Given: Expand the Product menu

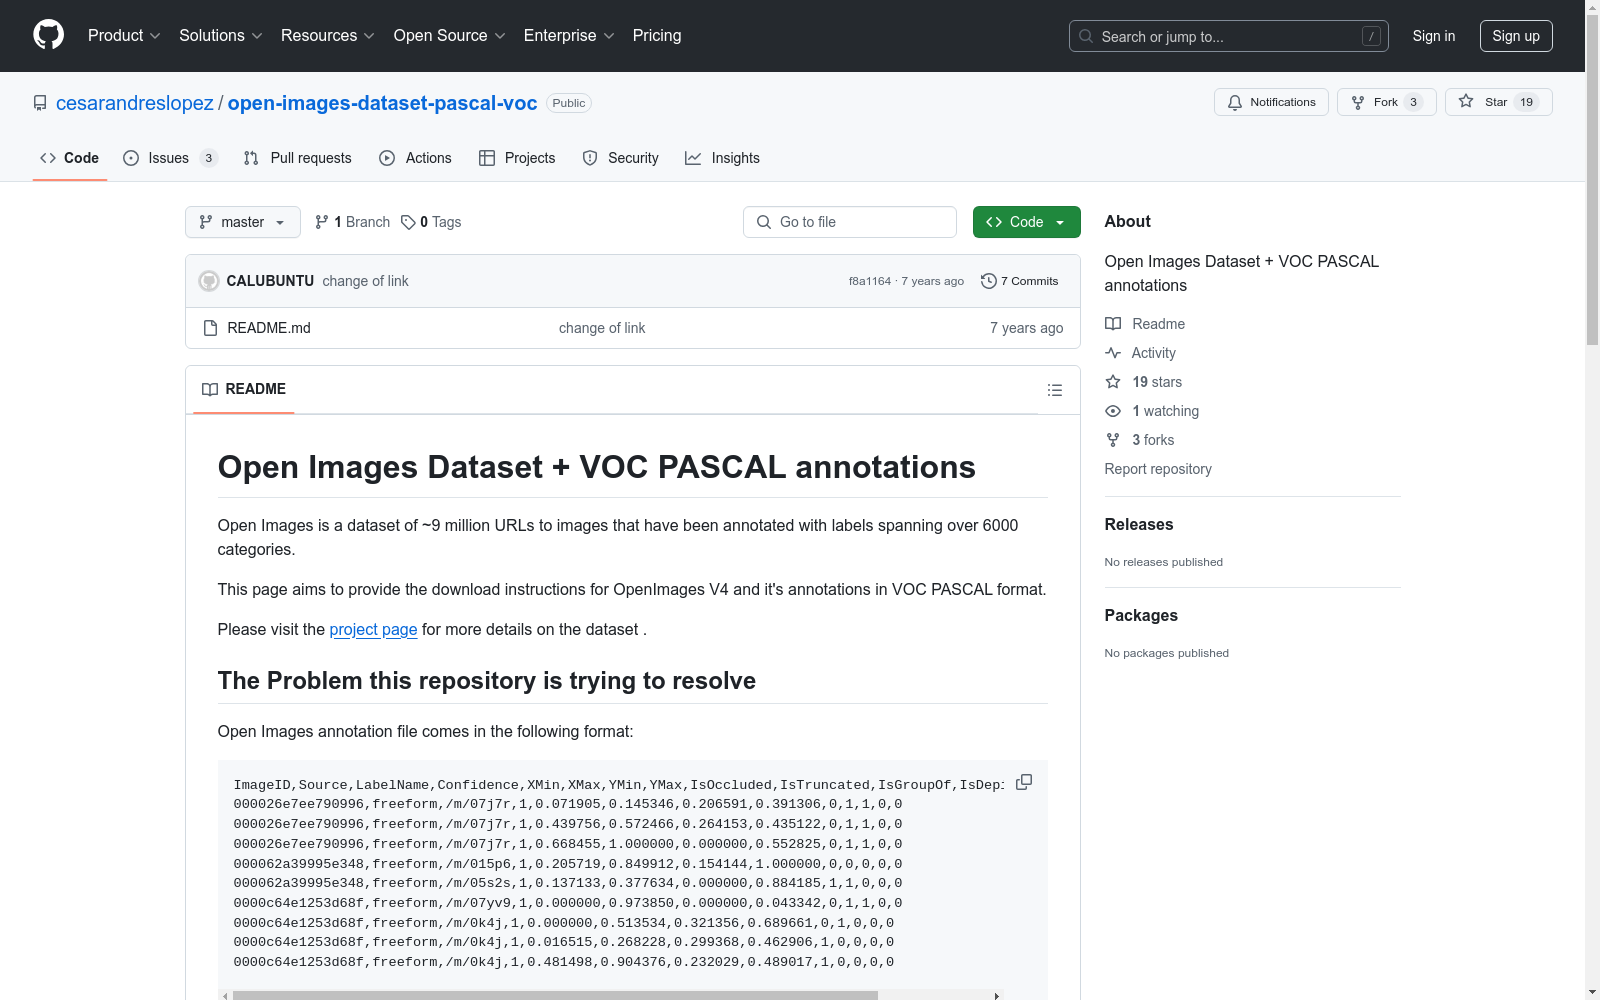Looking at the screenshot, I should pos(124,35).
